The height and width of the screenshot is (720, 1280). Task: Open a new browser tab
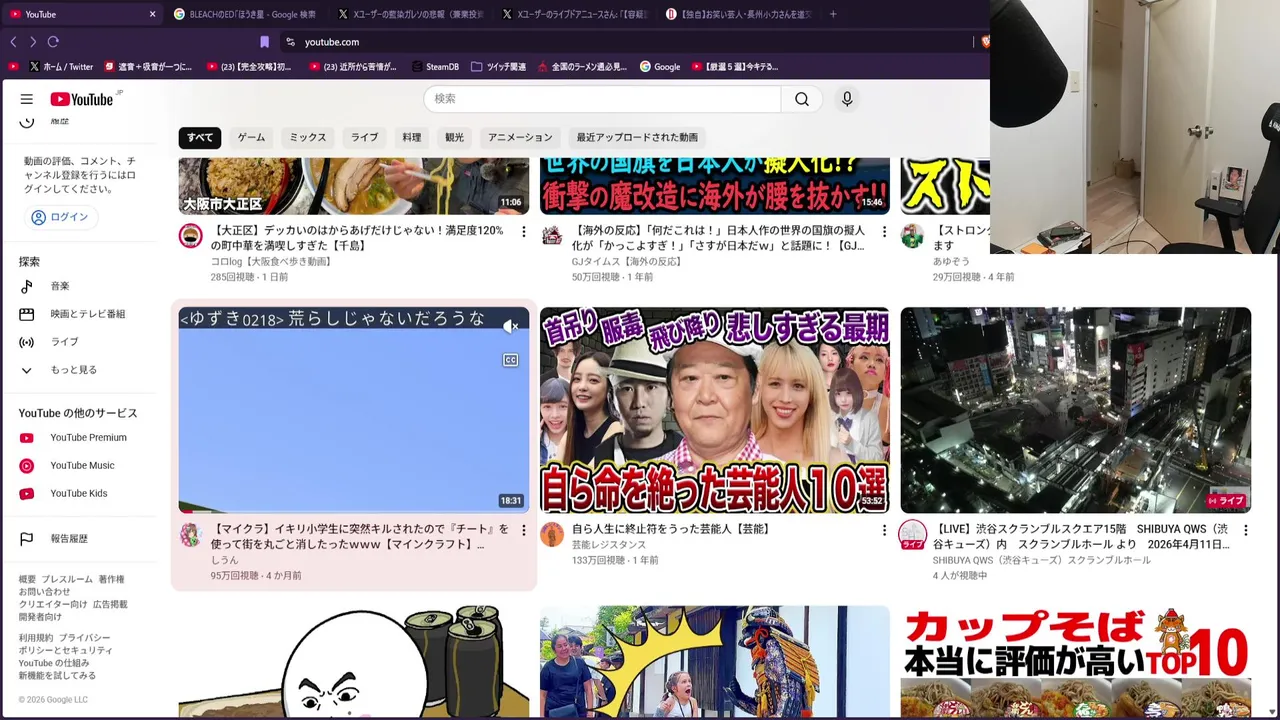point(833,14)
